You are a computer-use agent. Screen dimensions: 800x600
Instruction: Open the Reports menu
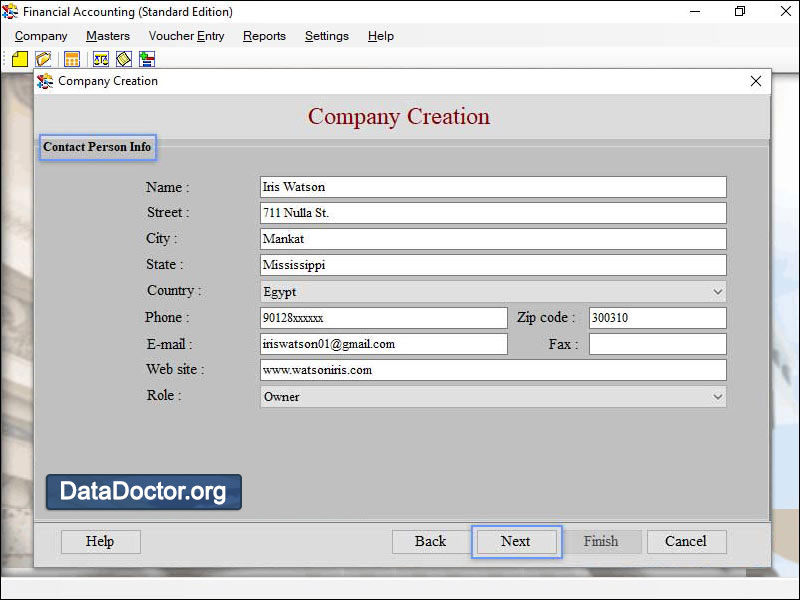(x=264, y=36)
